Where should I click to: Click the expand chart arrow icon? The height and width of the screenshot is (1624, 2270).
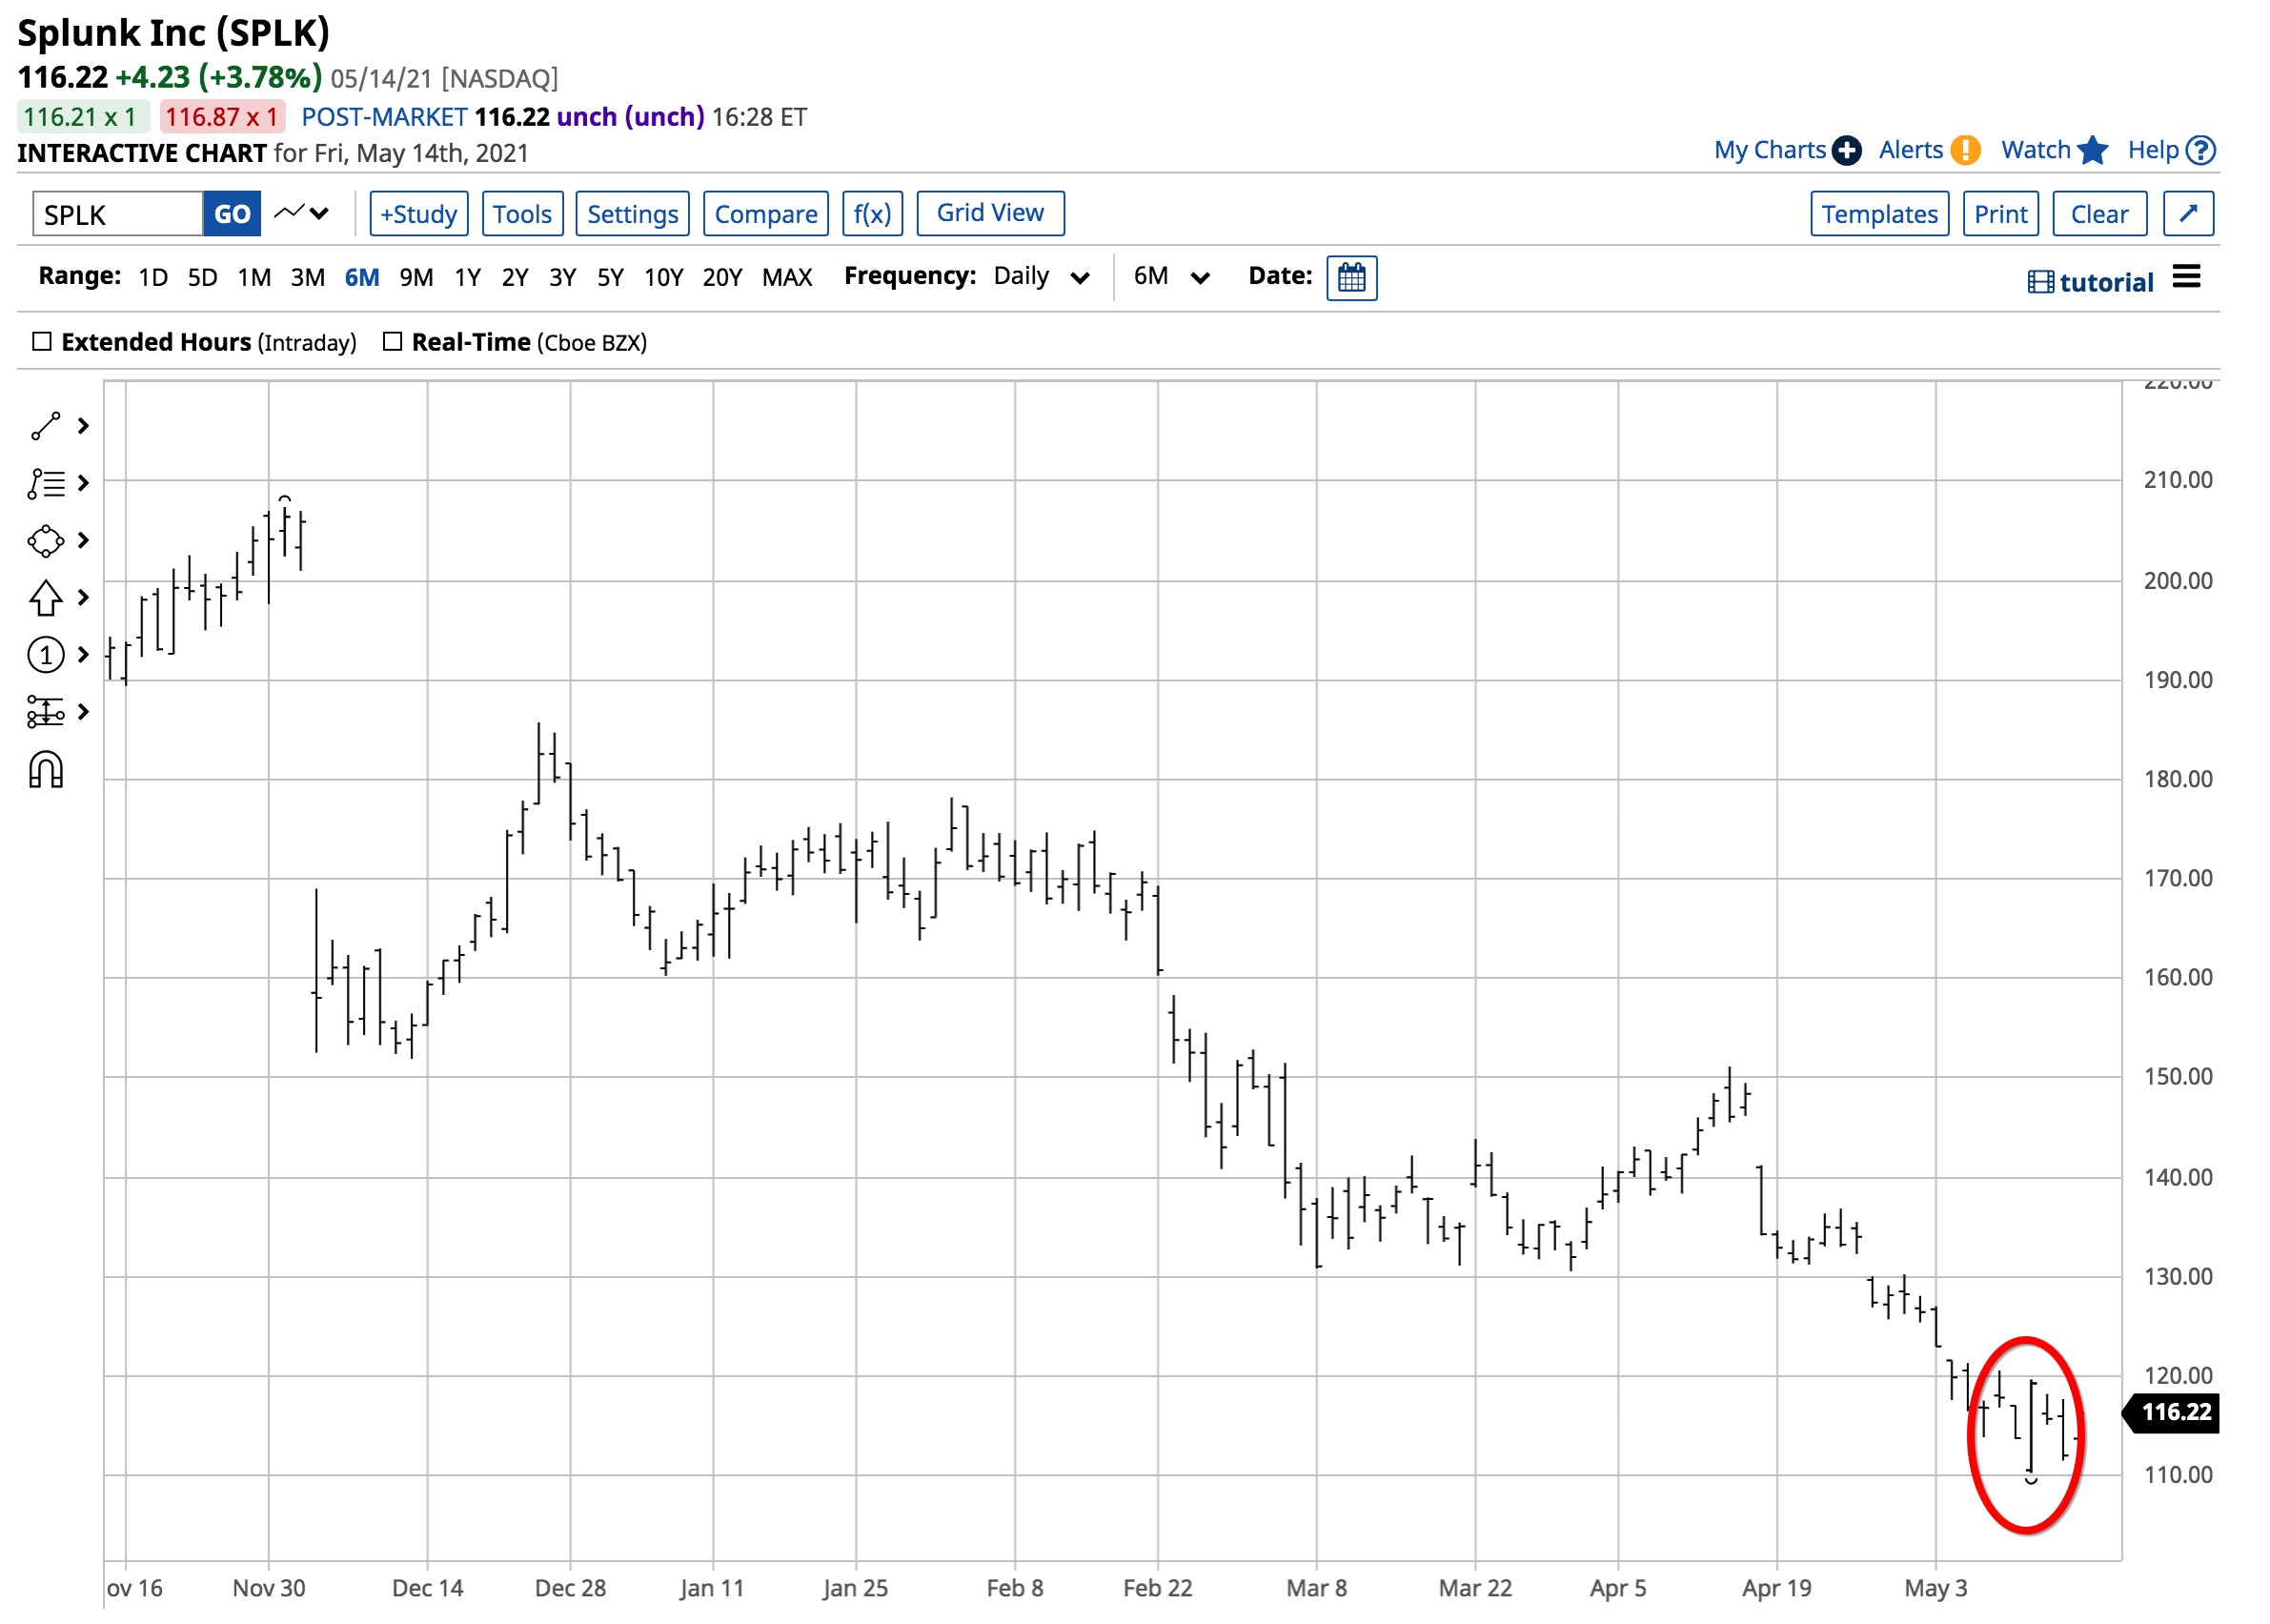pyautogui.click(x=2188, y=214)
